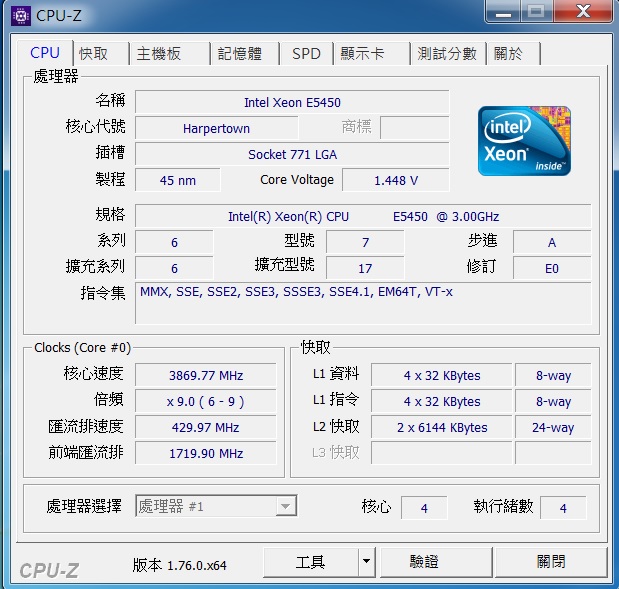Click the 執行緒數 value 4

563,508
